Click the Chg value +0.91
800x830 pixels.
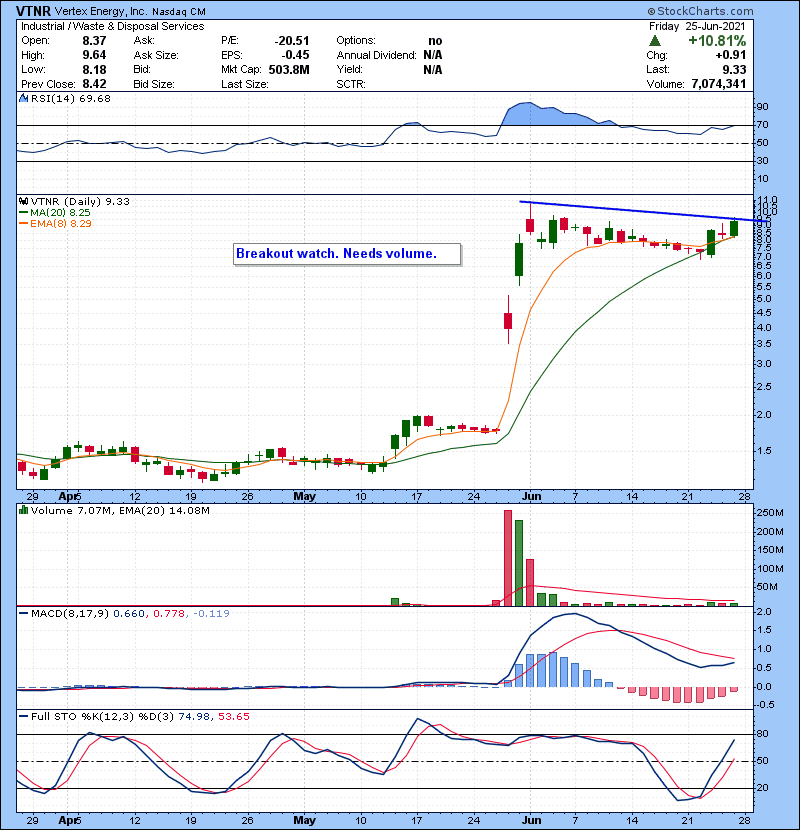click(x=731, y=55)
